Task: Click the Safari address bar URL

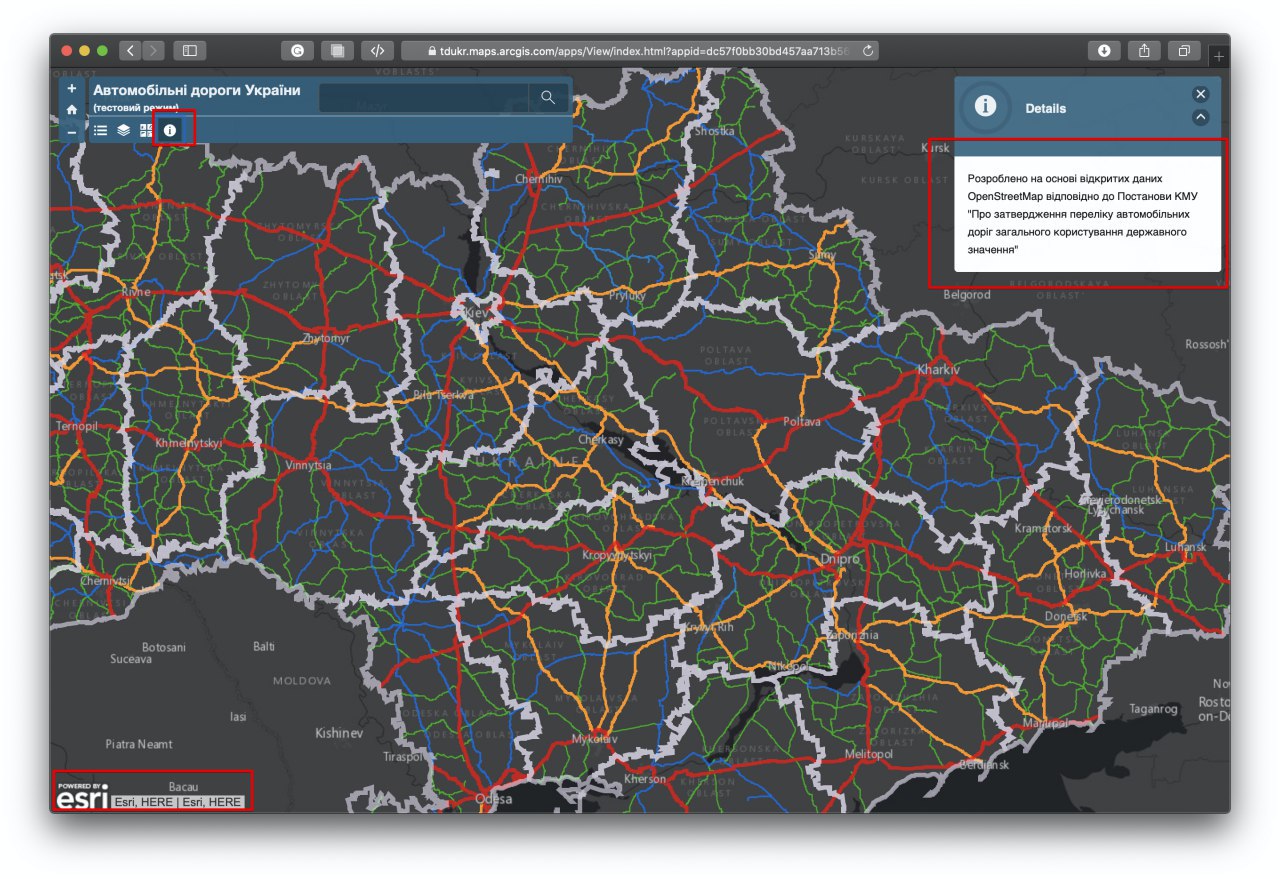Action: pyautogui.click(x=640, y=50)
